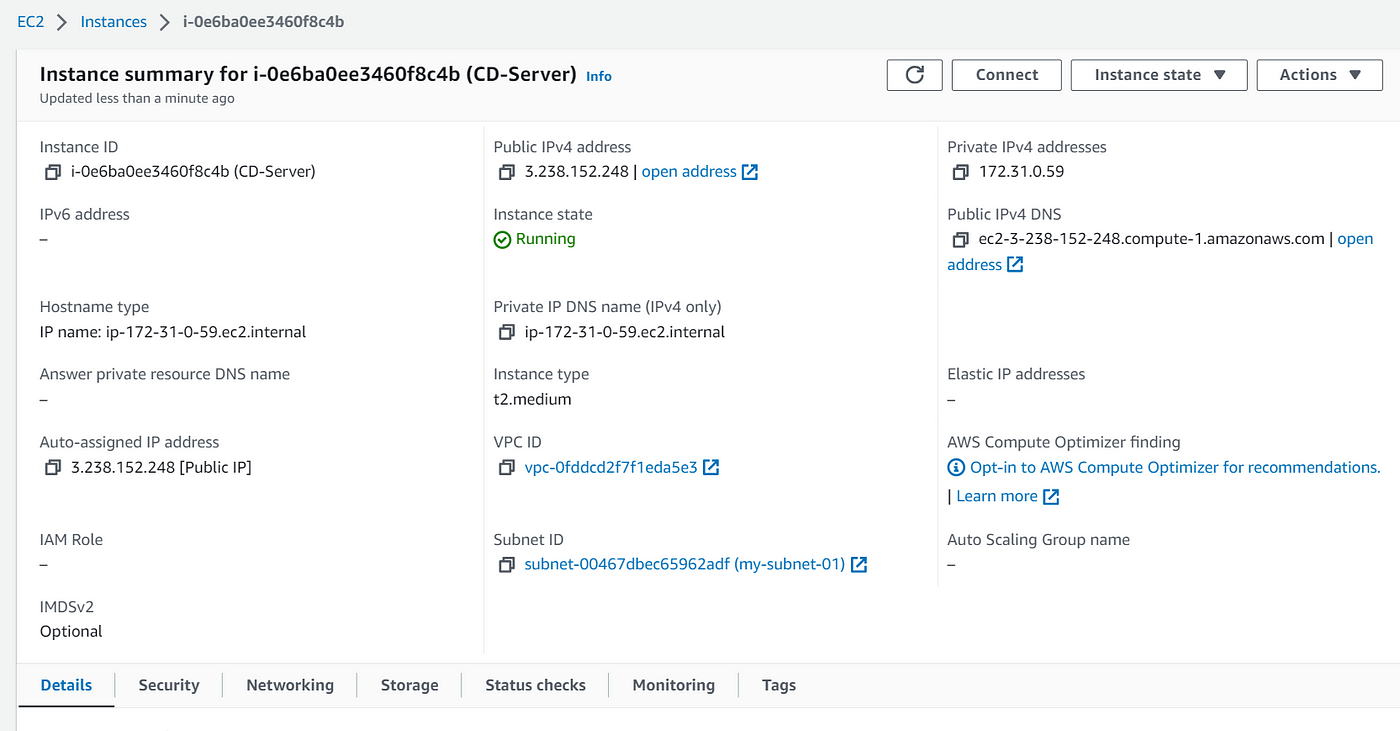This screenshot has height=731, width=1400.
Task: Copy the Public IPv4 DNS name
Action: (960, 240)
